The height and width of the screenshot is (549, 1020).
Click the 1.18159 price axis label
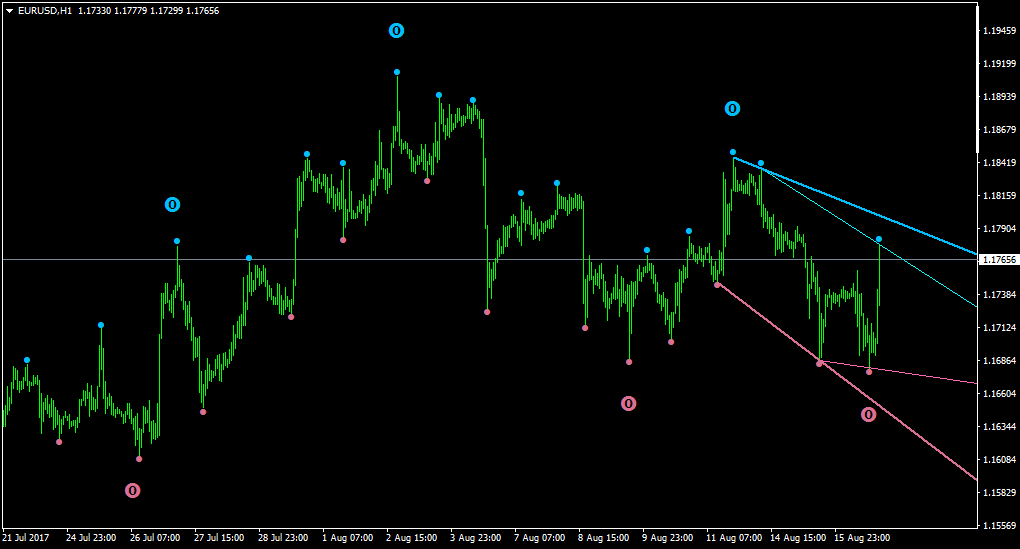pos(999,196)
